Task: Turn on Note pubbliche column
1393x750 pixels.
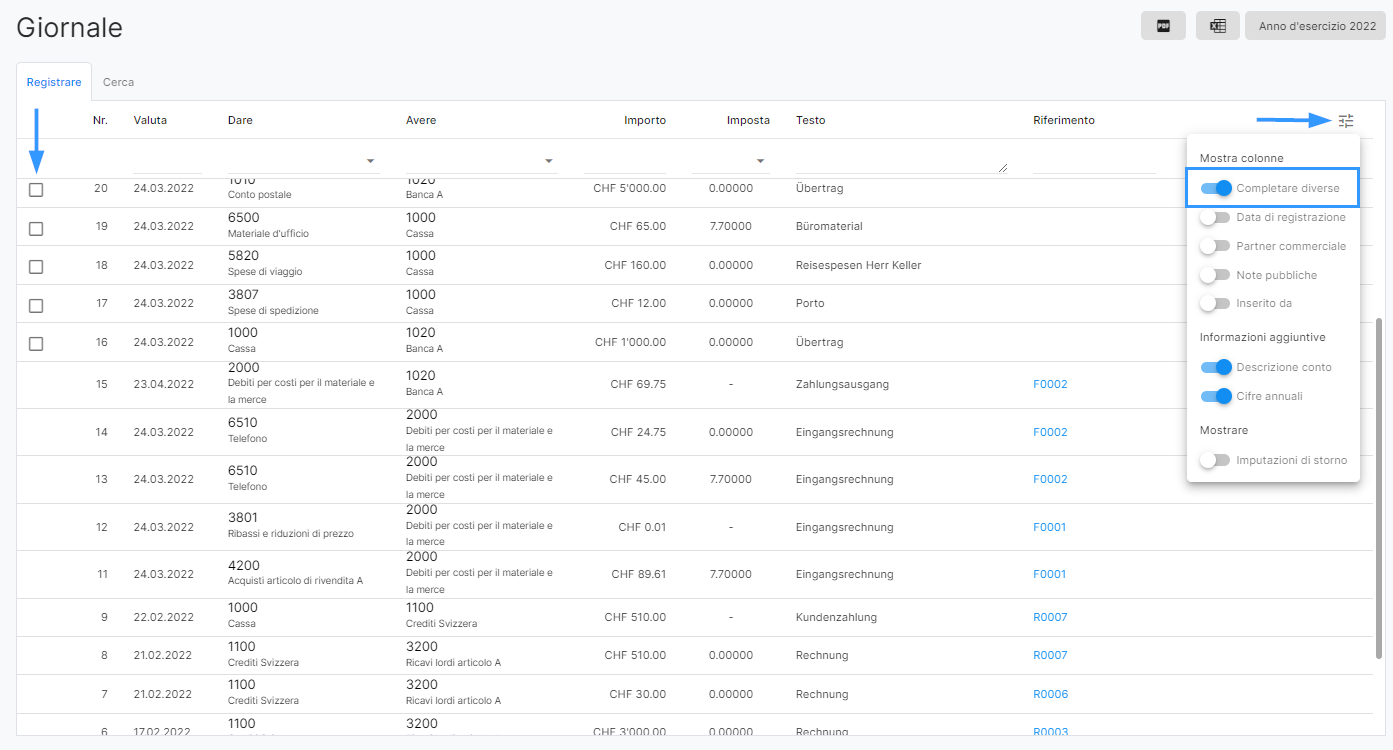Action: click(x=1216, y=275)
